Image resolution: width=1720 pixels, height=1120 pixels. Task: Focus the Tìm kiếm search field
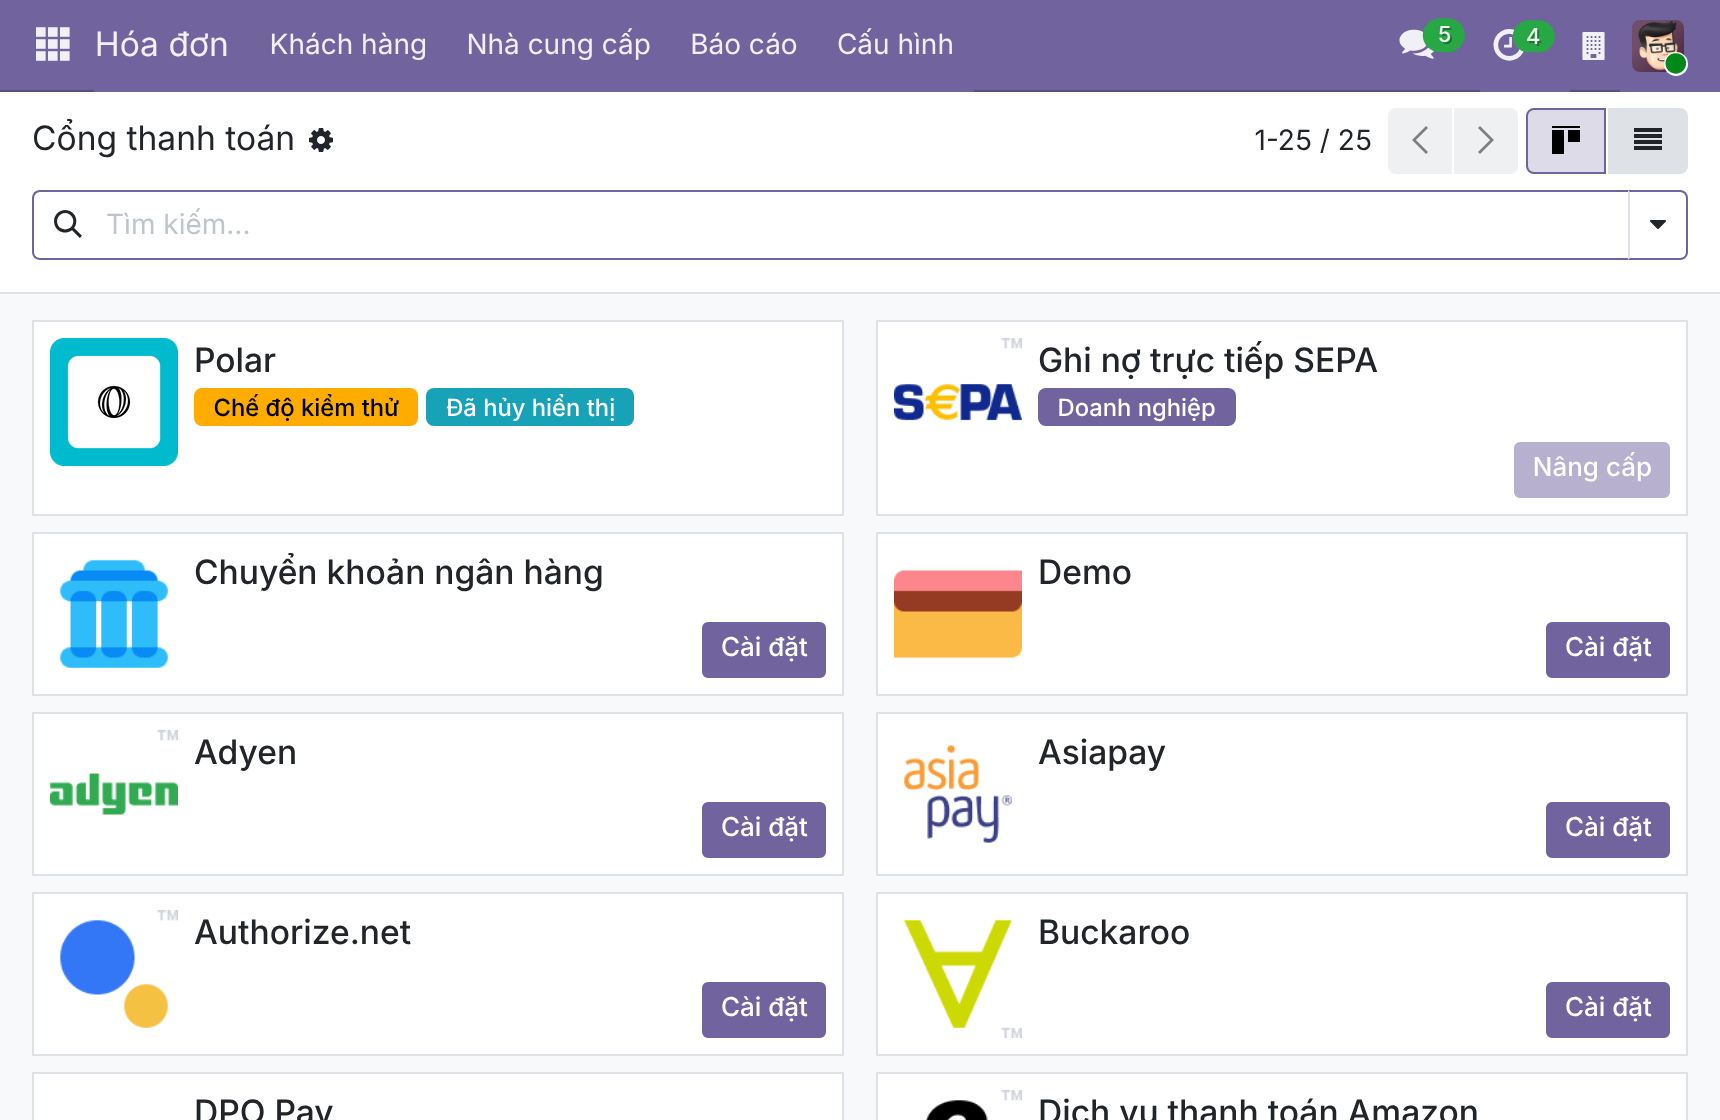860,225
